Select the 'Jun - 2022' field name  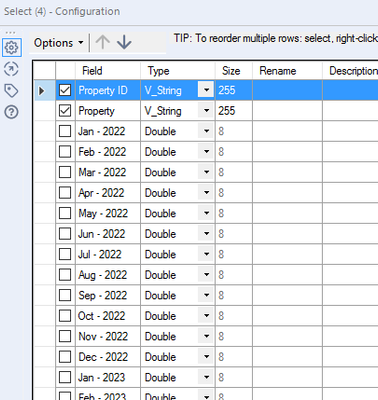point(101,234)
